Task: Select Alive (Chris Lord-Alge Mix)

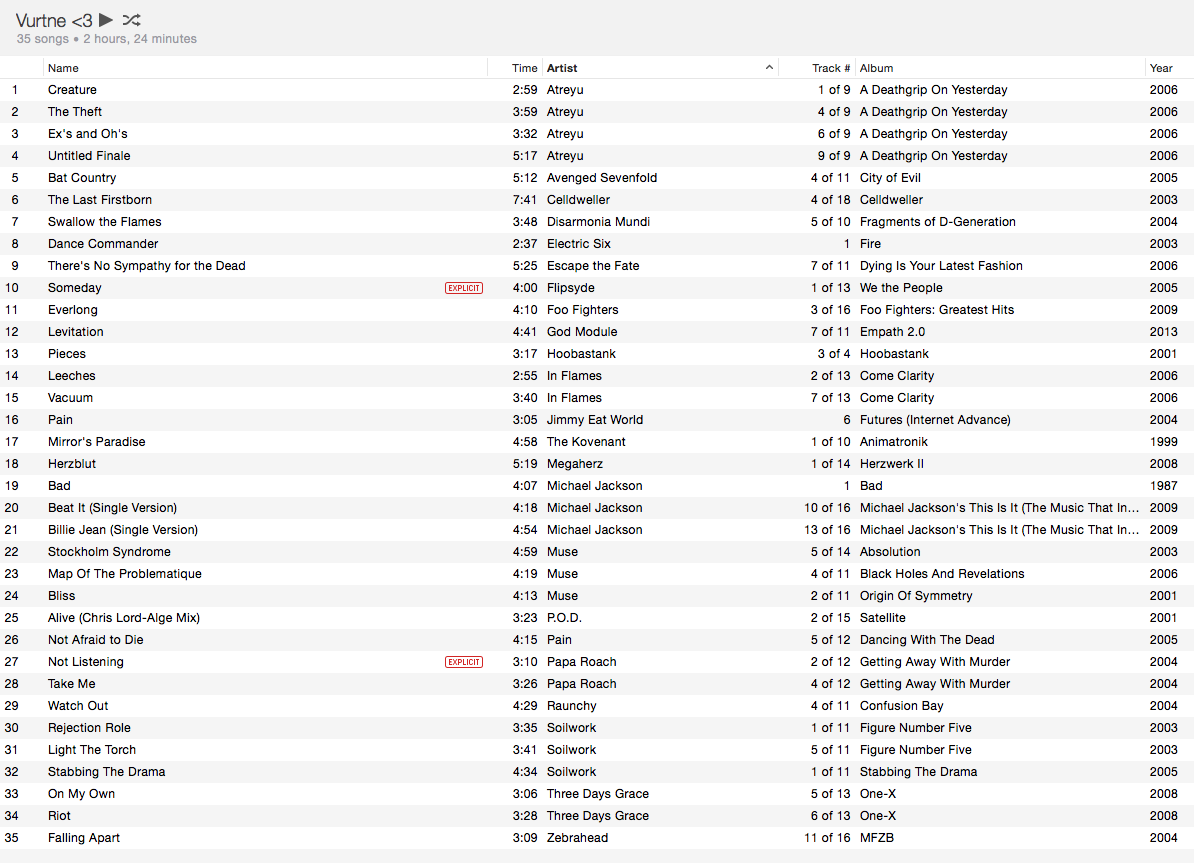Action: click(124, 618)
